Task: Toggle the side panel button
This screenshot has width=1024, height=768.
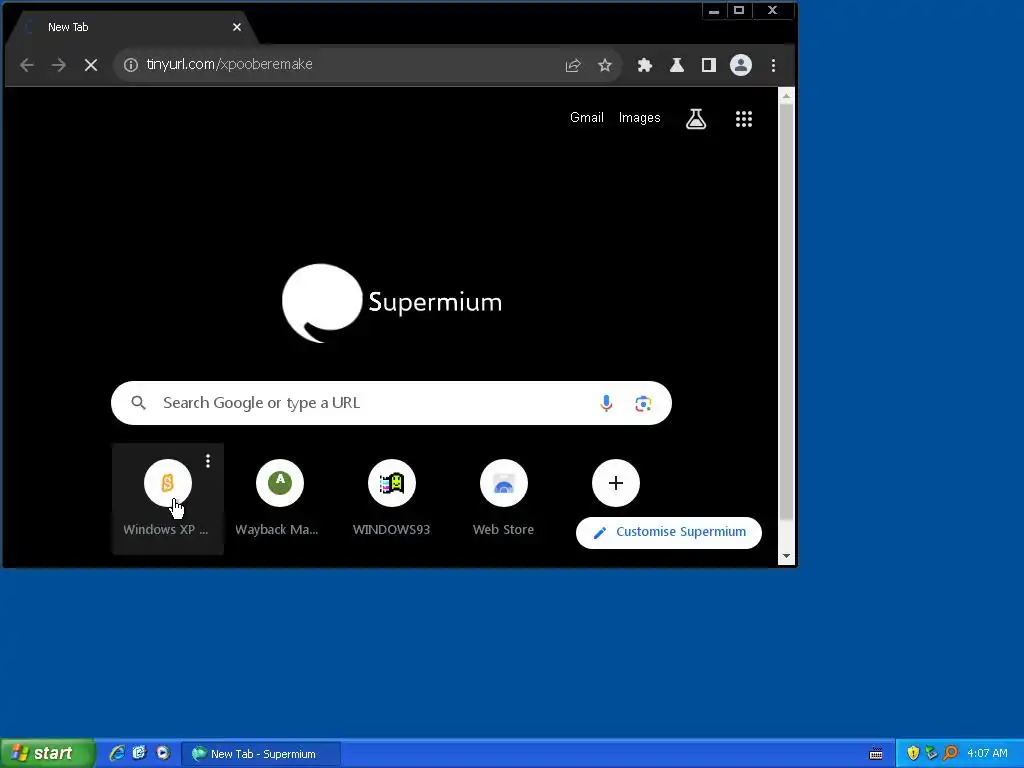Action: pyautogui.click(x=709, y=65)
